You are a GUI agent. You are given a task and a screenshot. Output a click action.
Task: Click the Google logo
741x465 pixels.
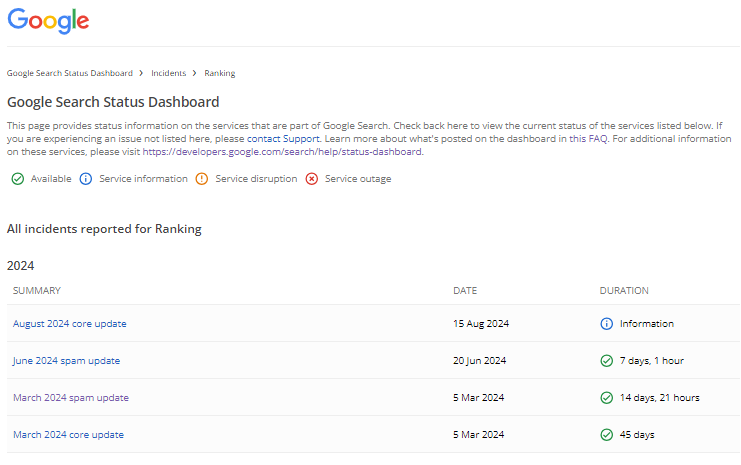pyautogui.click(x=48, y=21)
